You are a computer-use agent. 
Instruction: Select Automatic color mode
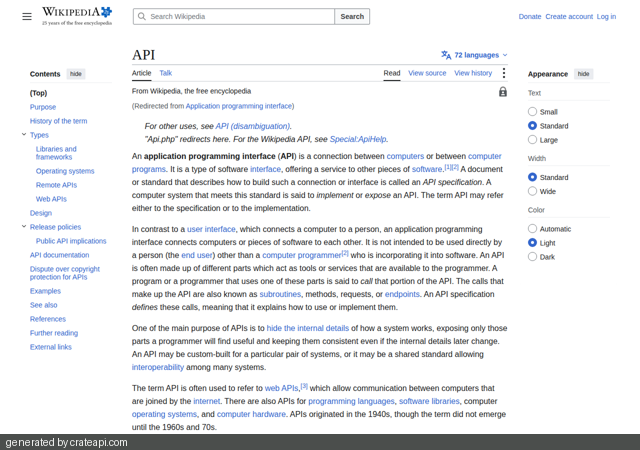[532, 229]
